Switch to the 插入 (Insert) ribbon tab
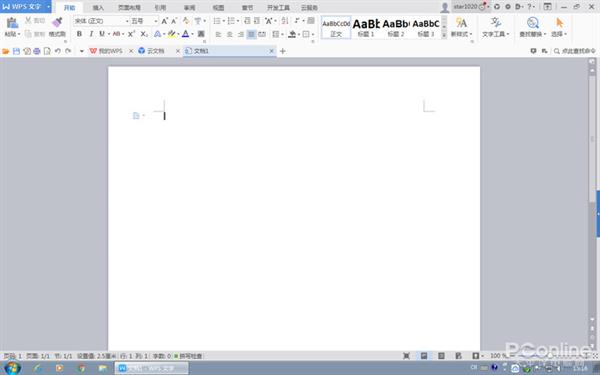 tap(98, 7)
